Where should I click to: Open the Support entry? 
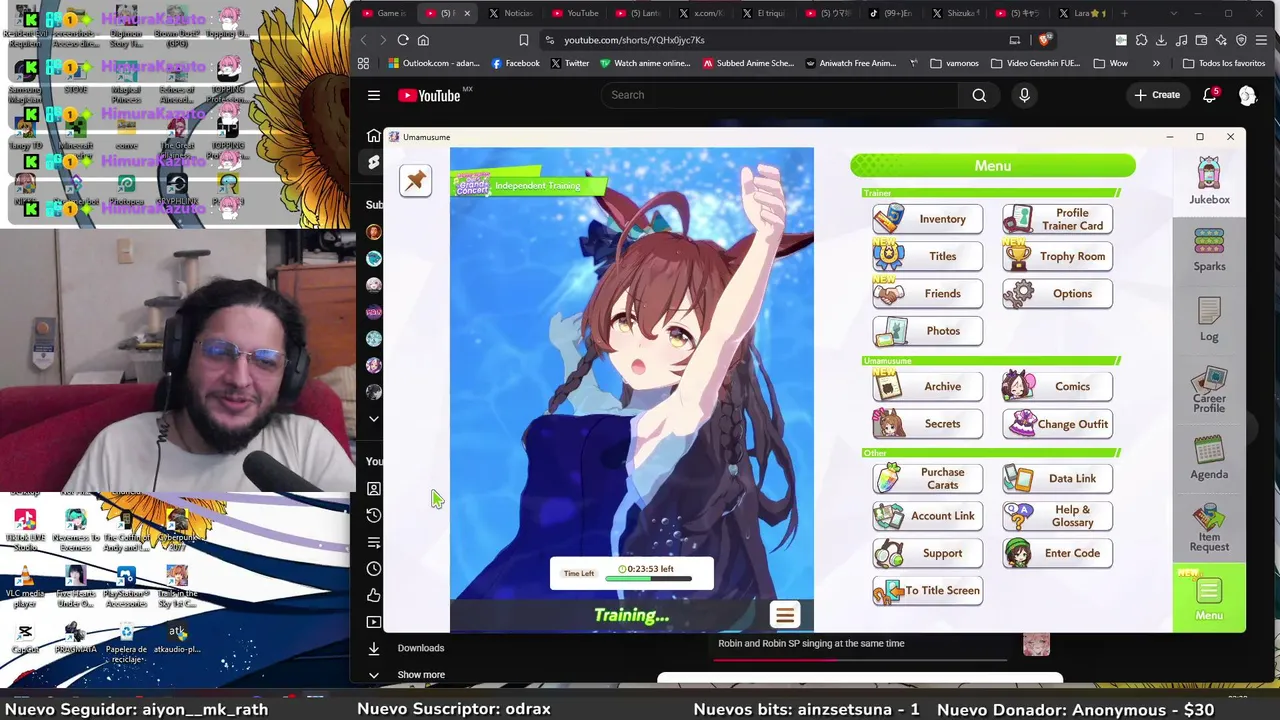927,553
